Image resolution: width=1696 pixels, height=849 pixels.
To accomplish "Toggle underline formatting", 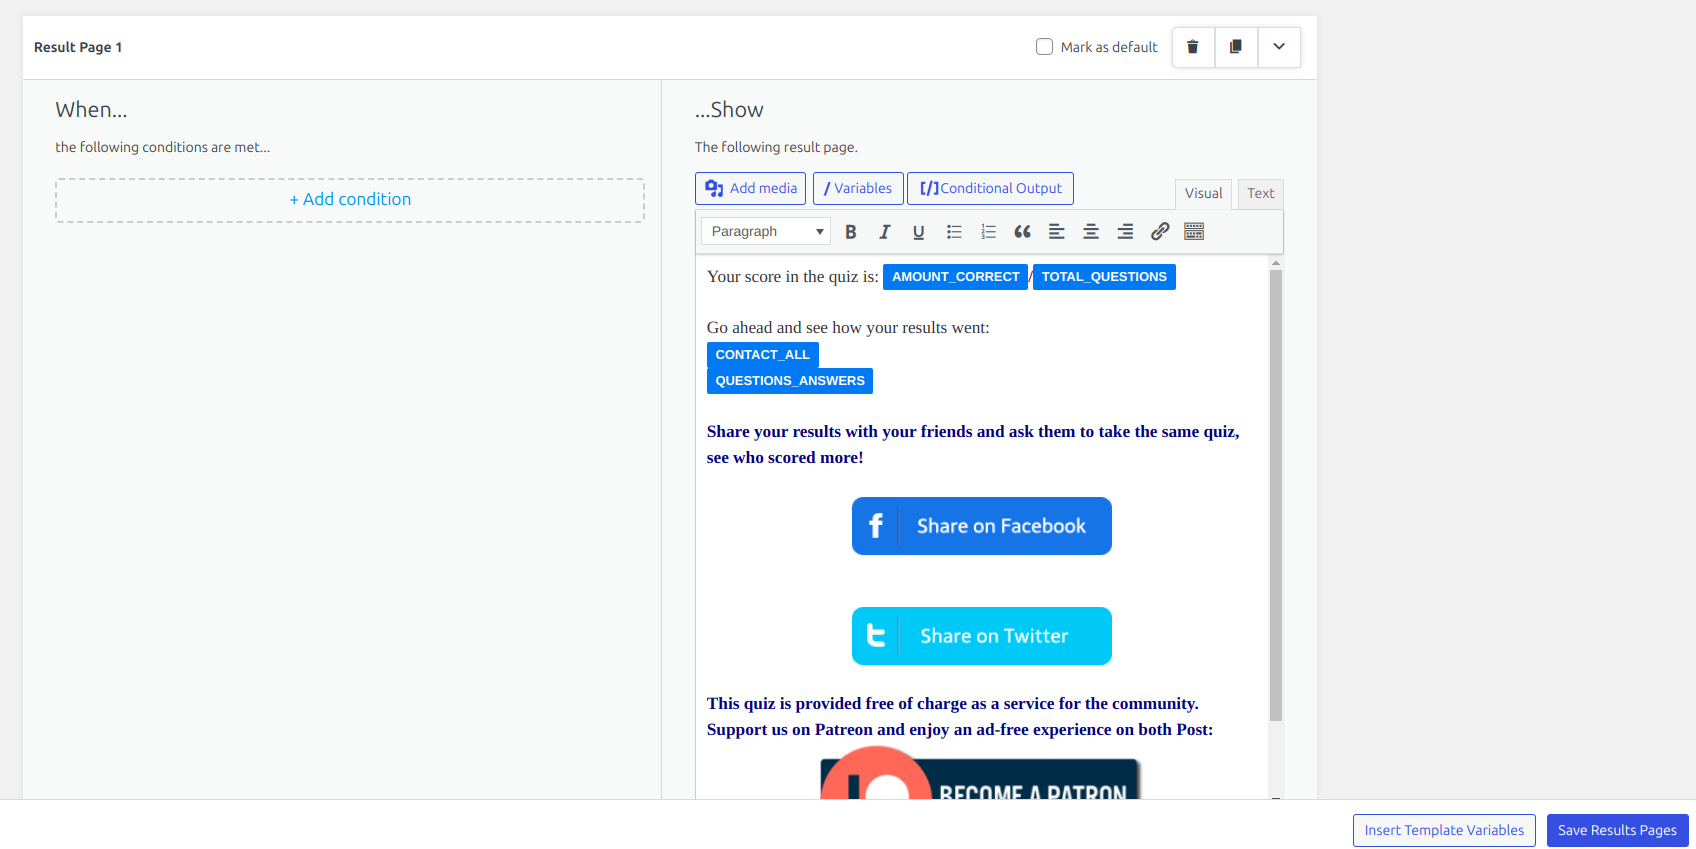I will point(918,232).
